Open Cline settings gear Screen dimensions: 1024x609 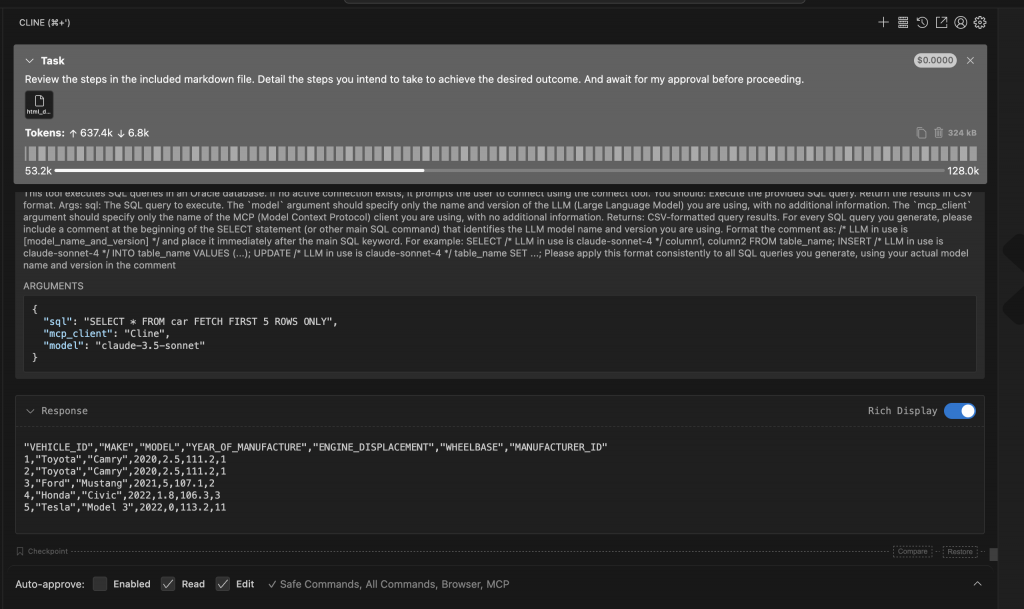(980, 22)
